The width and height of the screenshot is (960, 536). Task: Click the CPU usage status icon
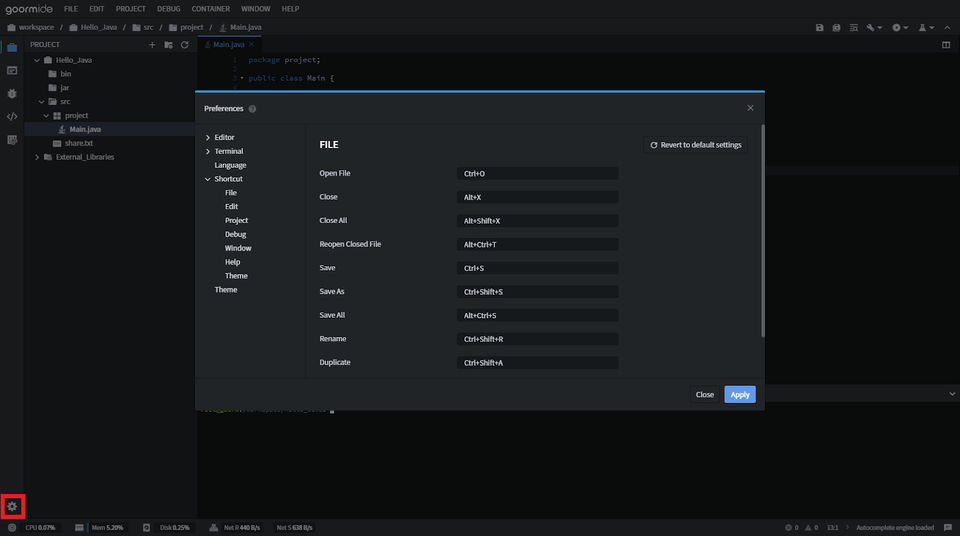[x=12, y=527]
